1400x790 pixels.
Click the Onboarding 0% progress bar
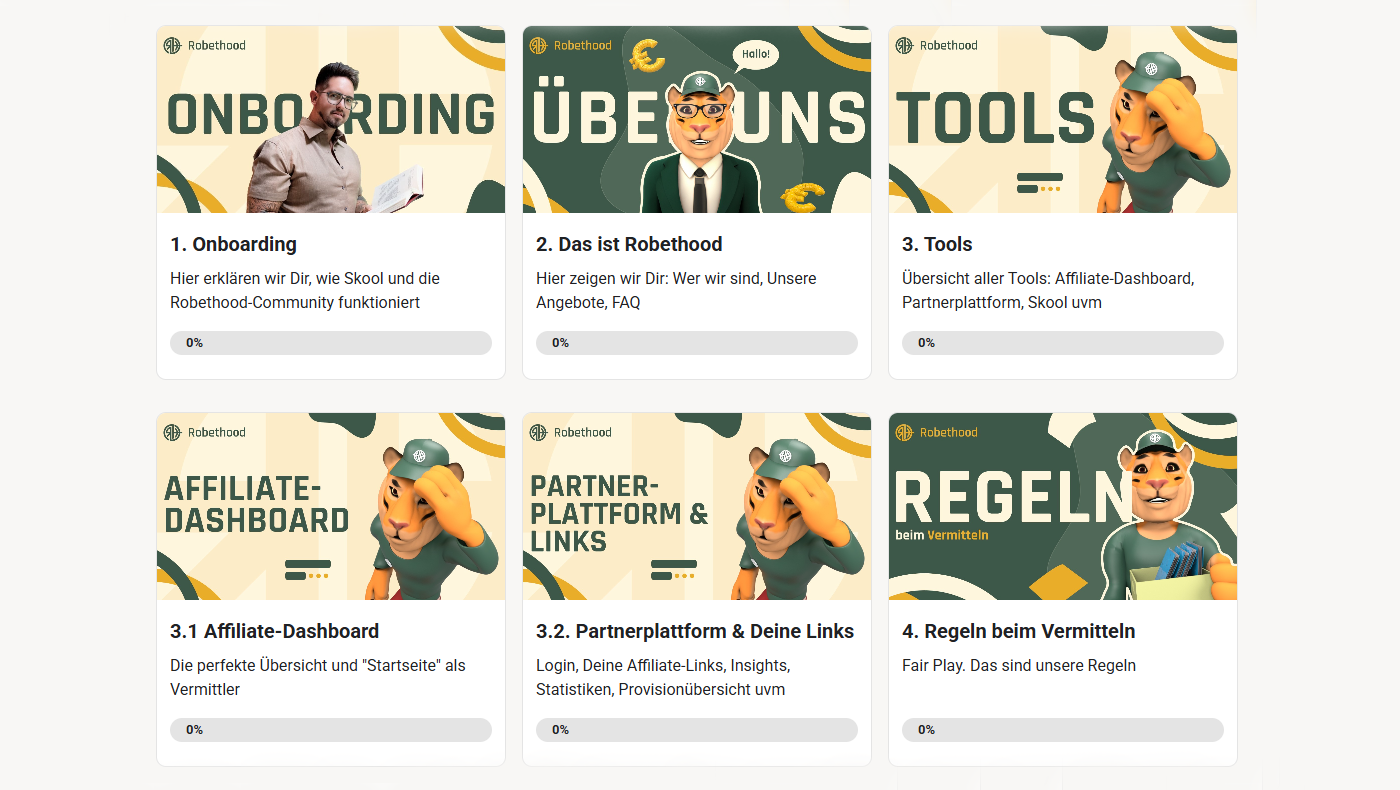point(331,343)
